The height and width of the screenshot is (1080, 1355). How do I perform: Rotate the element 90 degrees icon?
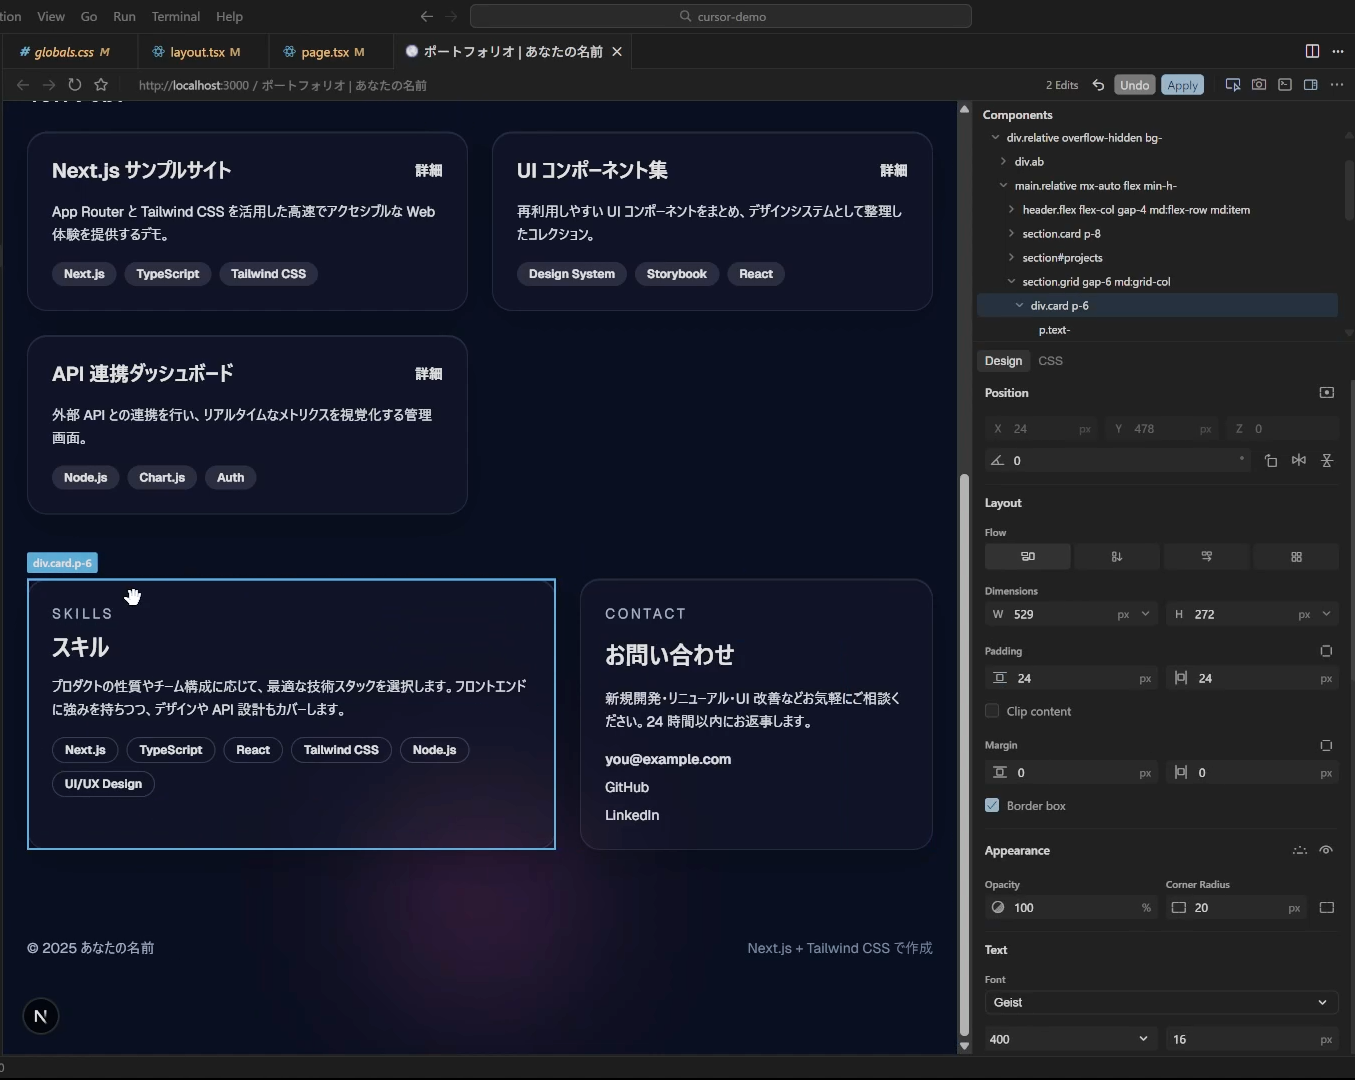[x=1270, y=461]
